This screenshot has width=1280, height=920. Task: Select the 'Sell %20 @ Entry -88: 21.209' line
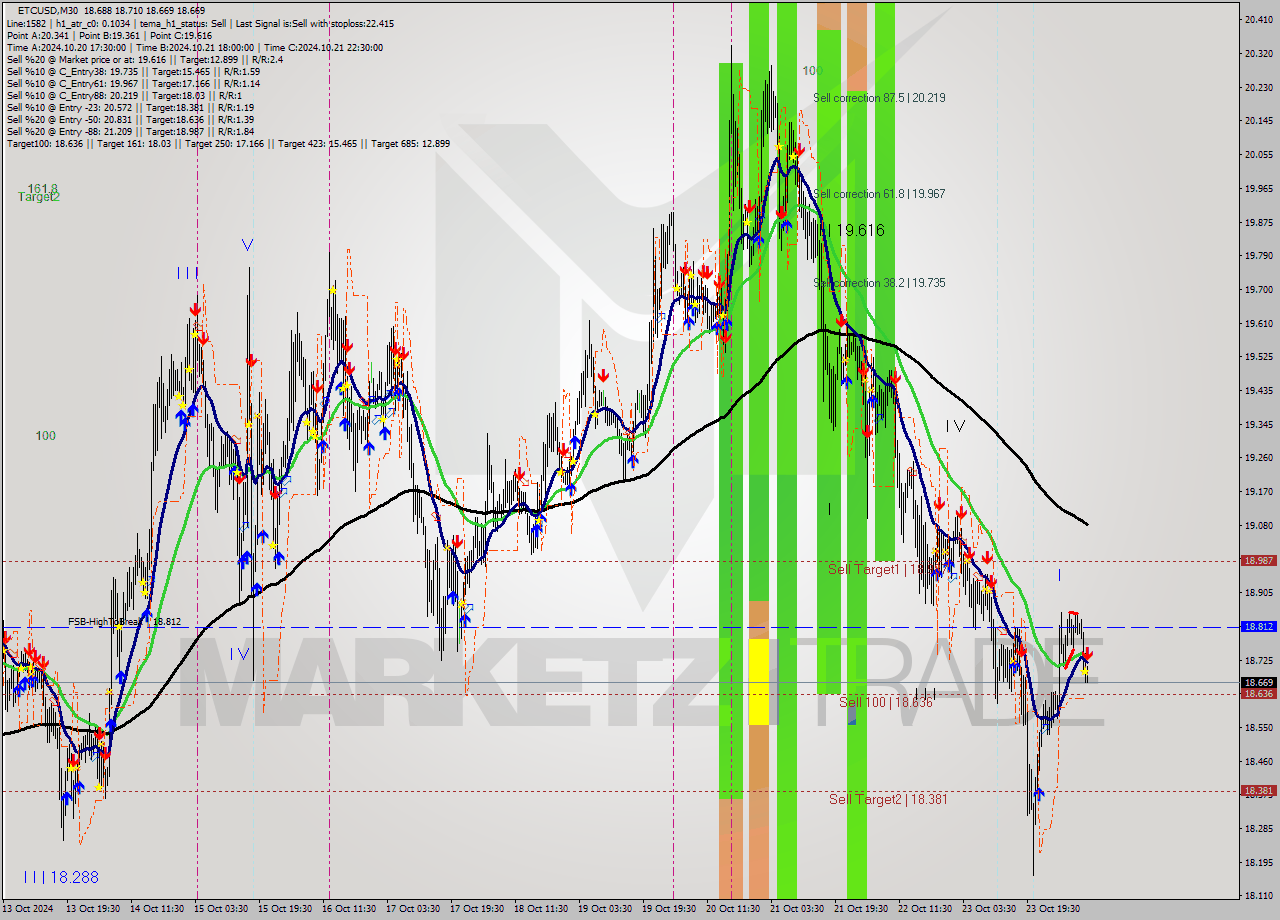tap(130, 131)
